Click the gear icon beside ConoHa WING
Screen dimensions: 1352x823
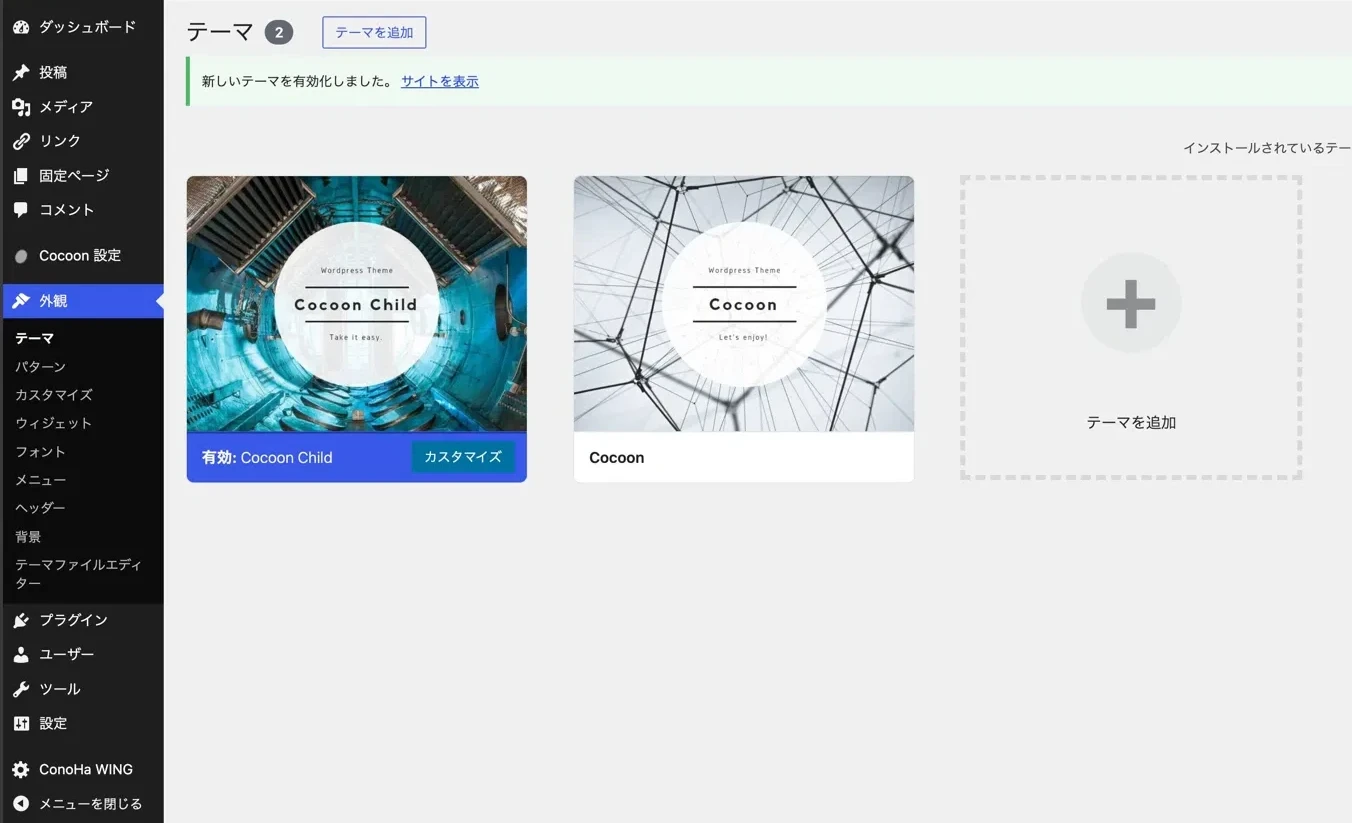[x=21, y=769]
